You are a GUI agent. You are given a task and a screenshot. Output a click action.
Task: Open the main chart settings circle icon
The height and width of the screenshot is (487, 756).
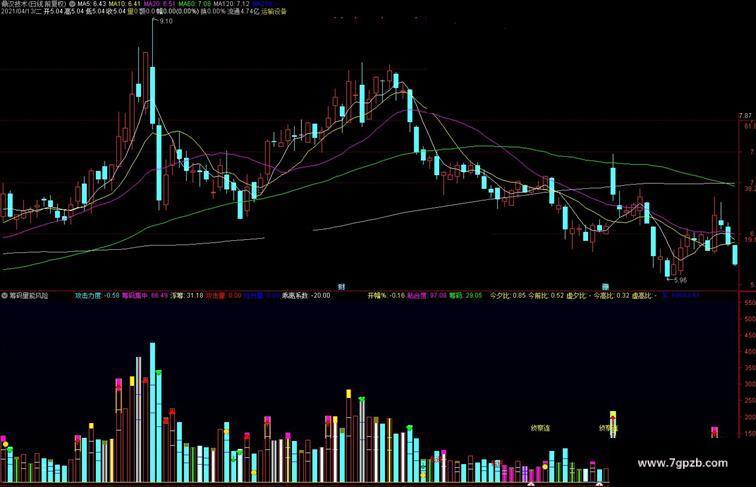[x=72, y=4]
